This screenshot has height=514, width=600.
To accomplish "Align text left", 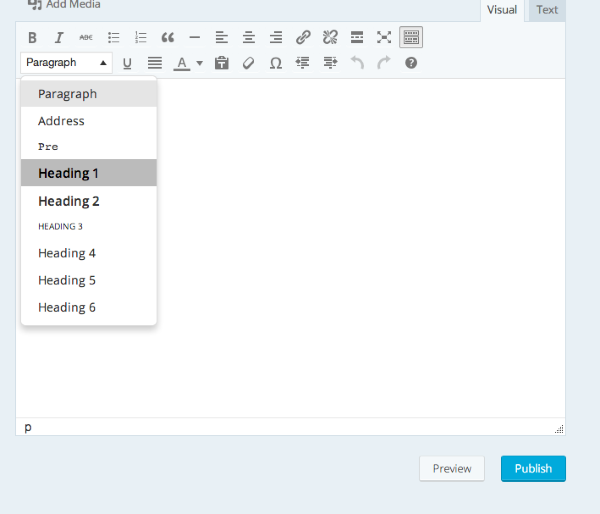I will point(222,38).
